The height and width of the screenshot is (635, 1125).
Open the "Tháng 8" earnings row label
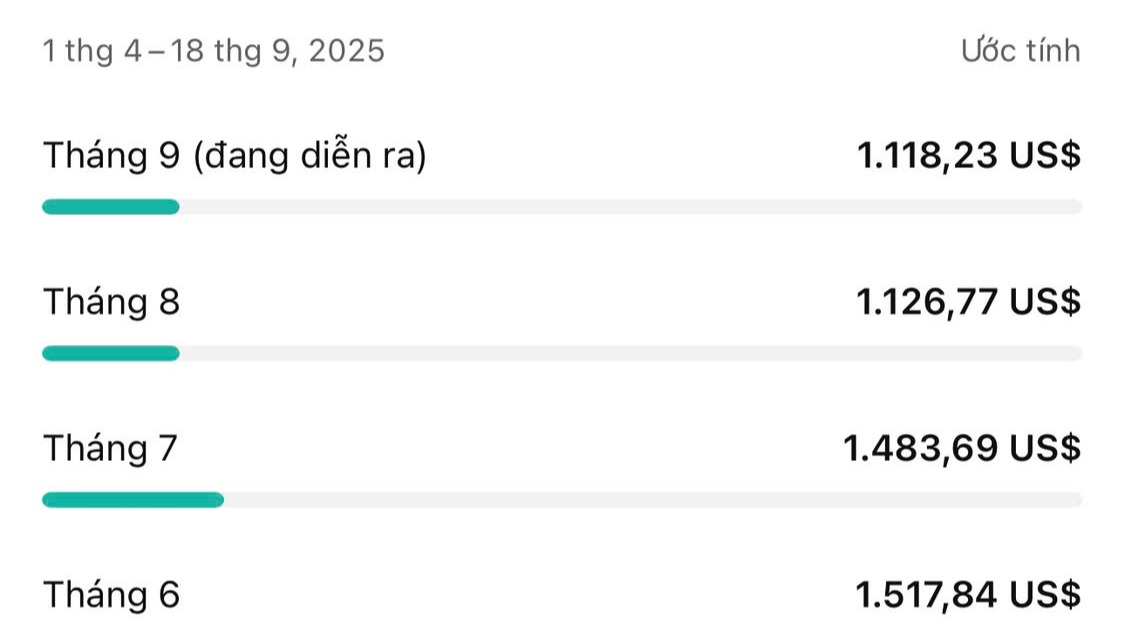(111, 302)
